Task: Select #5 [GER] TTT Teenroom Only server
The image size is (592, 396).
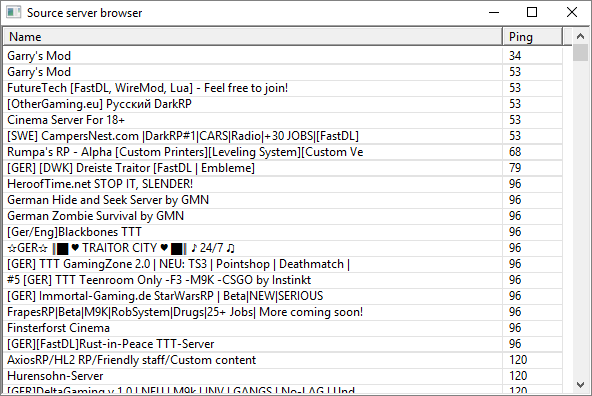Action: coord(283,280)
